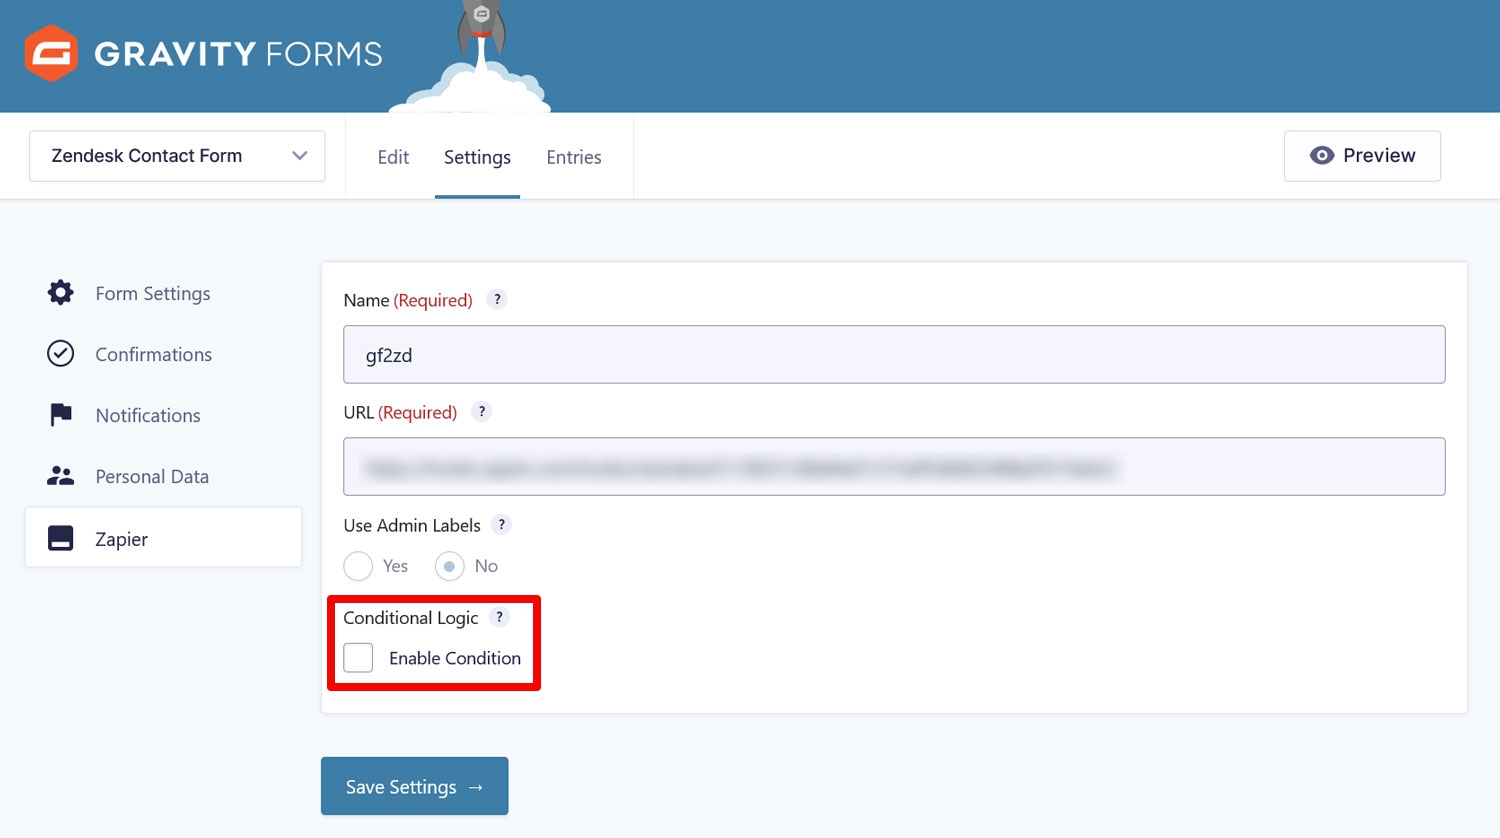Select No for Use Admin Labels
This screenshot has height=838, width=1500.
(450, 566)
